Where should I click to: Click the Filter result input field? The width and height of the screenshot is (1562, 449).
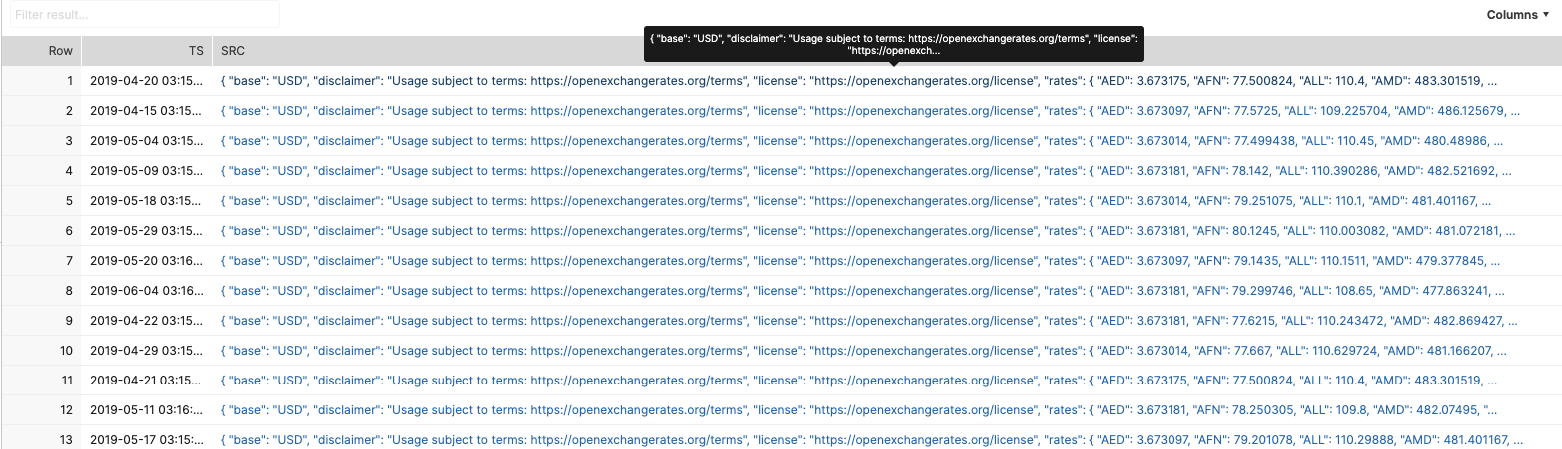click(144, 15)
